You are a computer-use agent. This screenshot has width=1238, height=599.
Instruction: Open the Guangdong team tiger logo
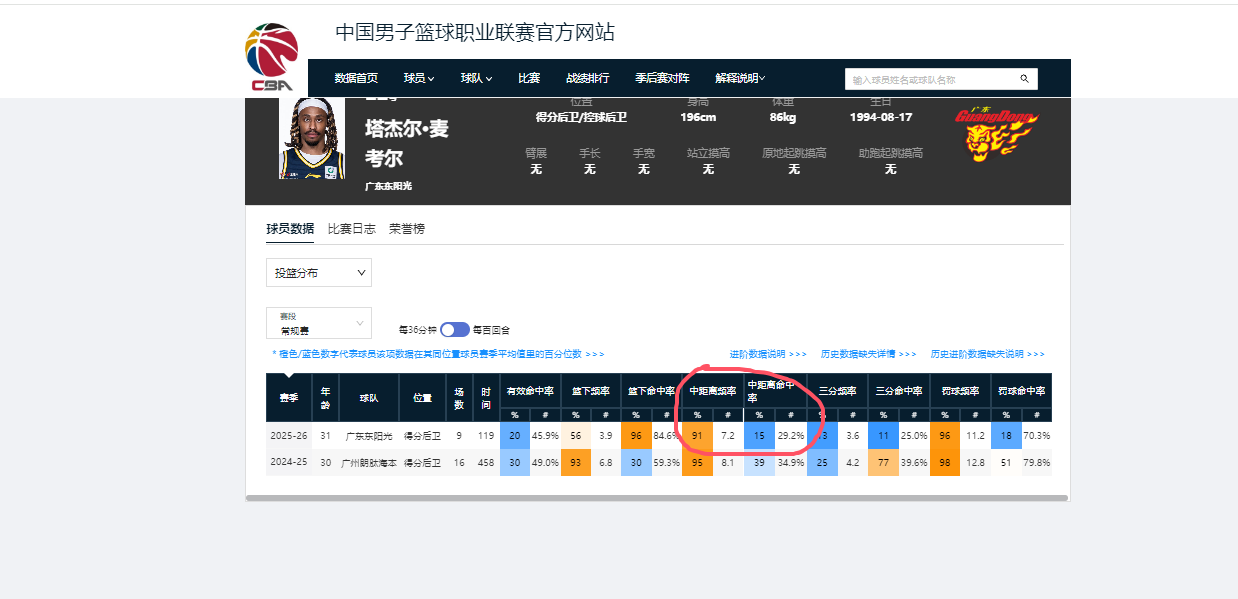[x=996, y=134]
